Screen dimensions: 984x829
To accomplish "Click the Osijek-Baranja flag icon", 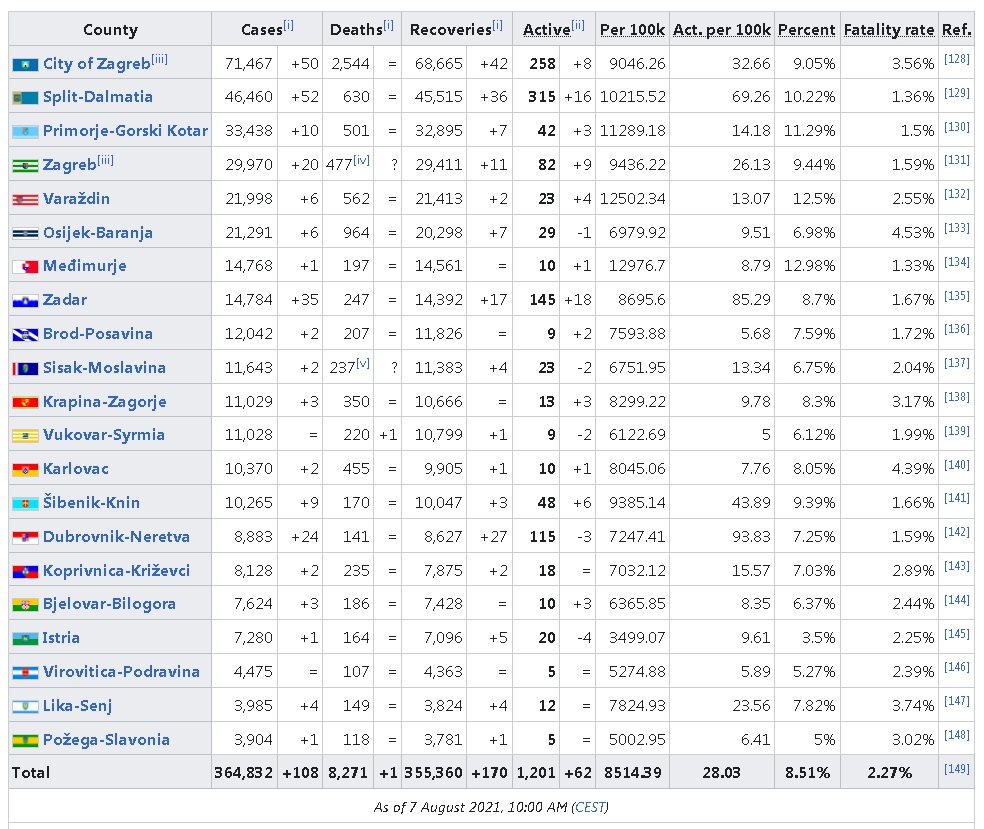I will click(25, 233).
